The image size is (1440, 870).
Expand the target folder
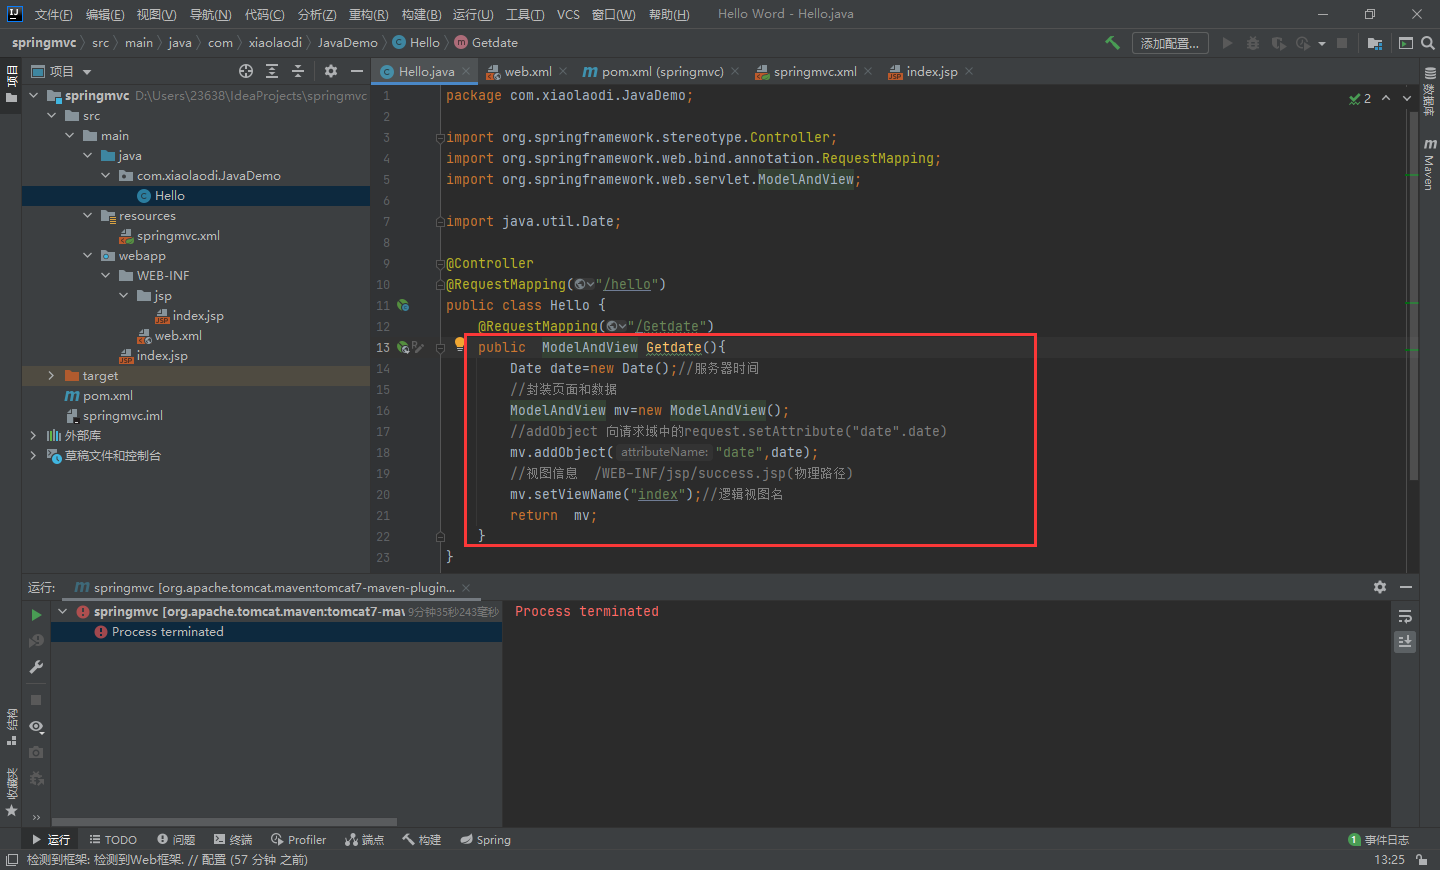tap(51, 375)
